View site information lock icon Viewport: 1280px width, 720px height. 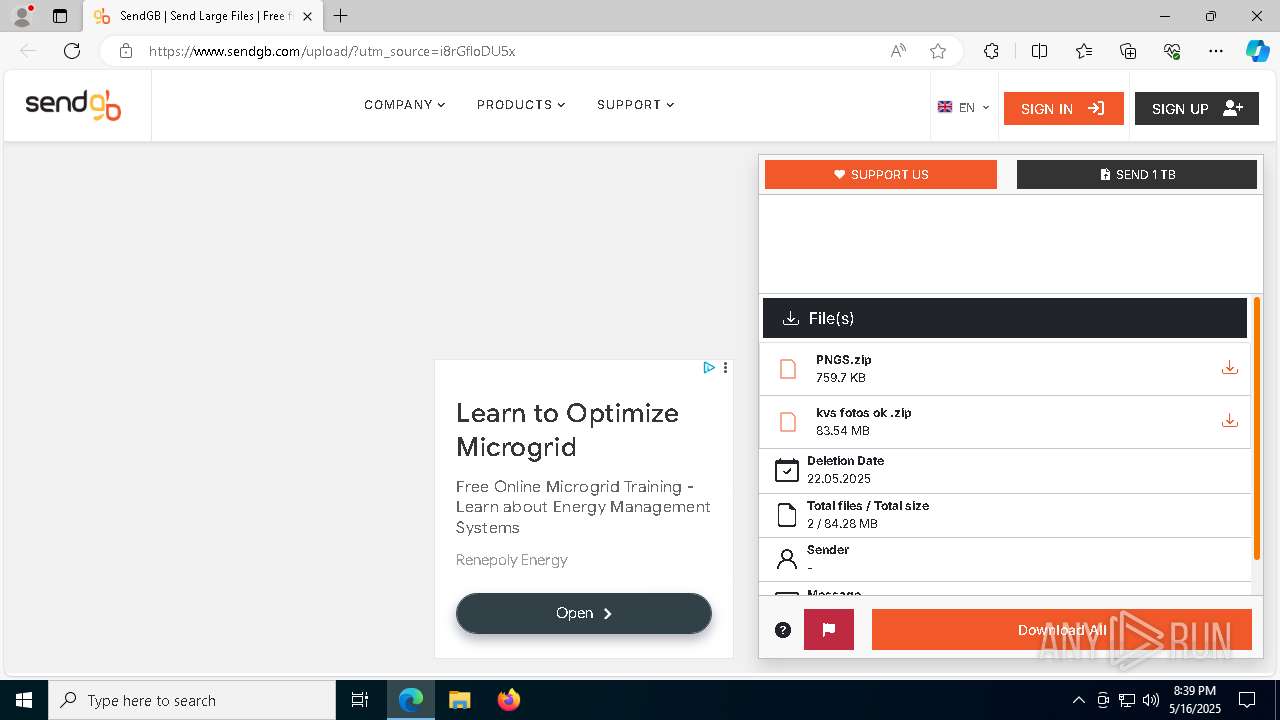125,51
